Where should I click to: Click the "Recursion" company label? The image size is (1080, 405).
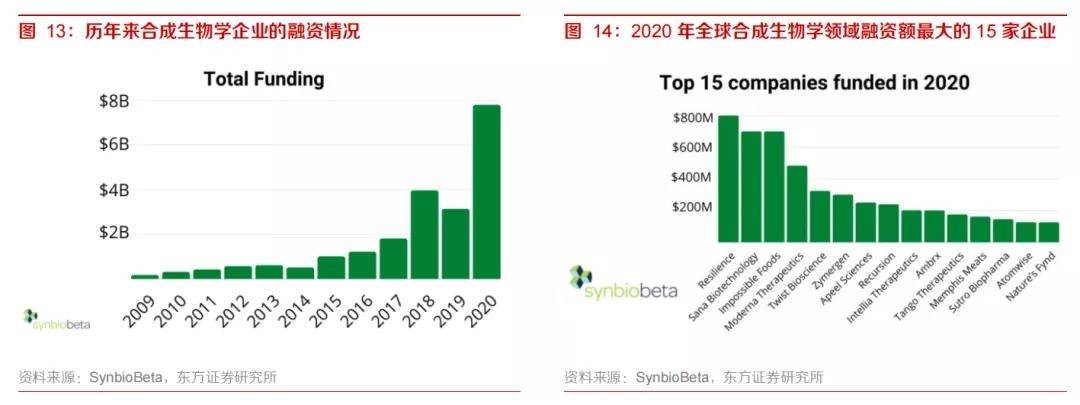coord(878,269)
